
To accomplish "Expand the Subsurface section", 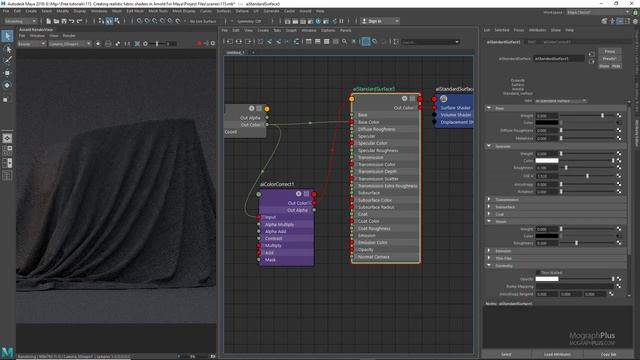I will click(489, 207).
